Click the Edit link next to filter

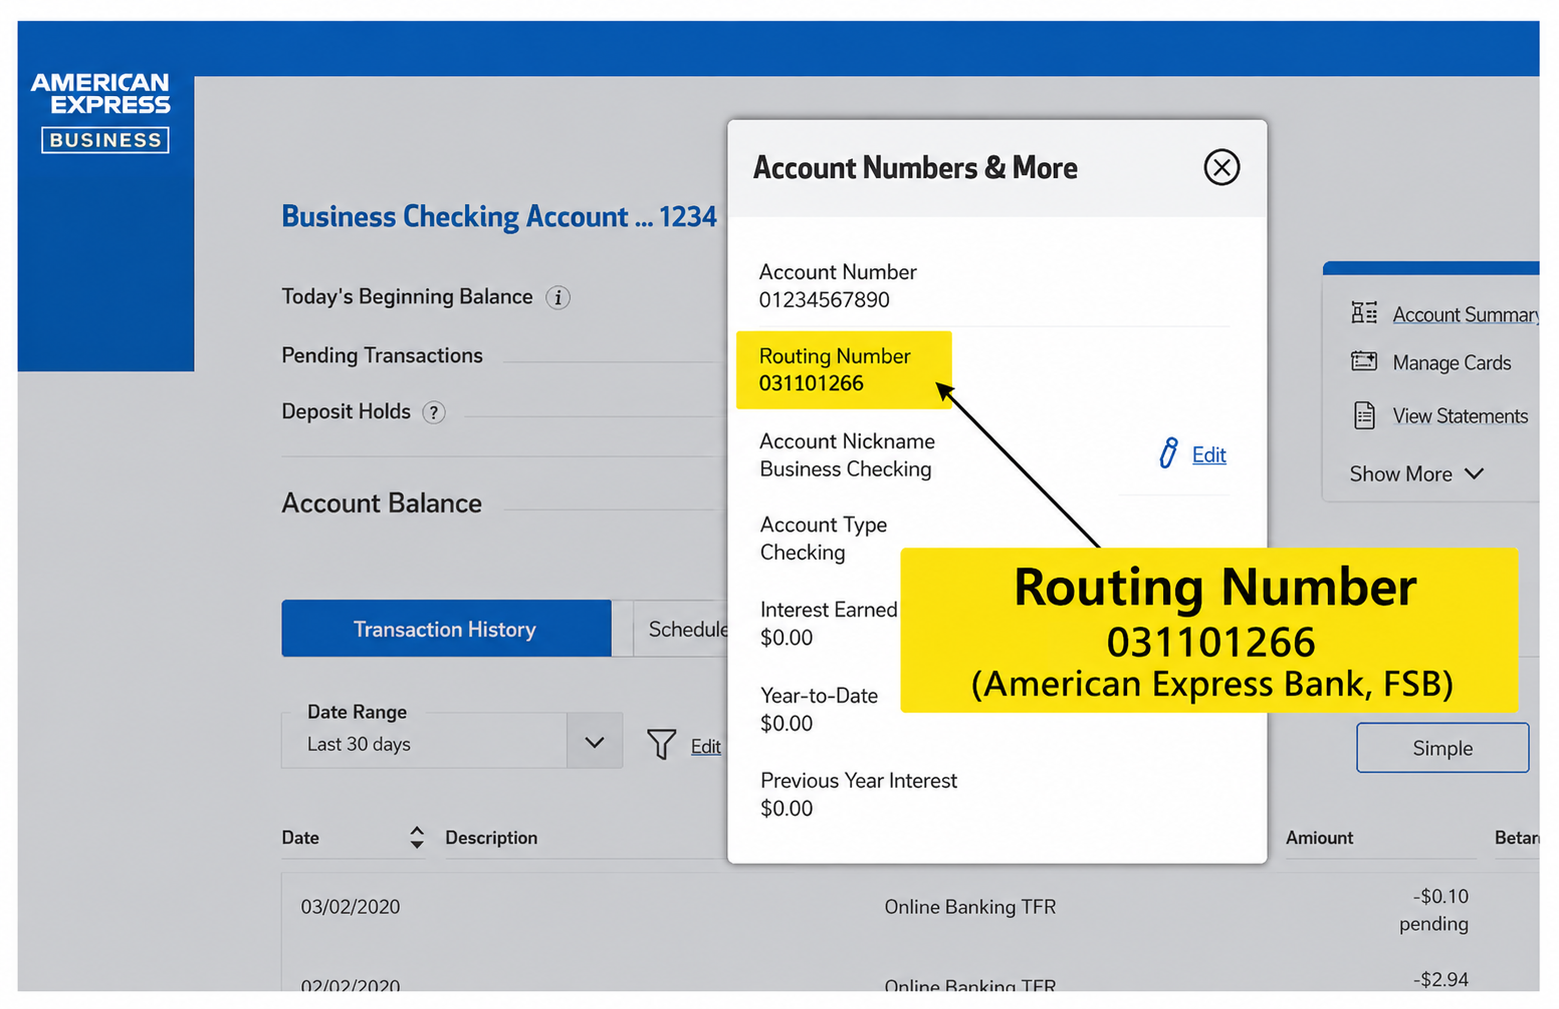coord(705,746)
